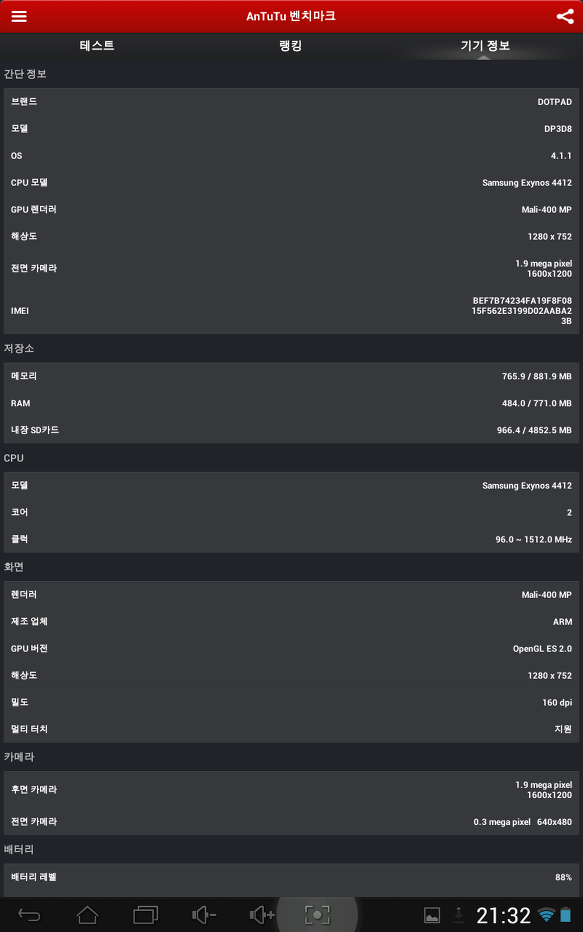Tap the Android back arrow icon
The width and height of the screenshot is (583, 932).
click(29, 915)
